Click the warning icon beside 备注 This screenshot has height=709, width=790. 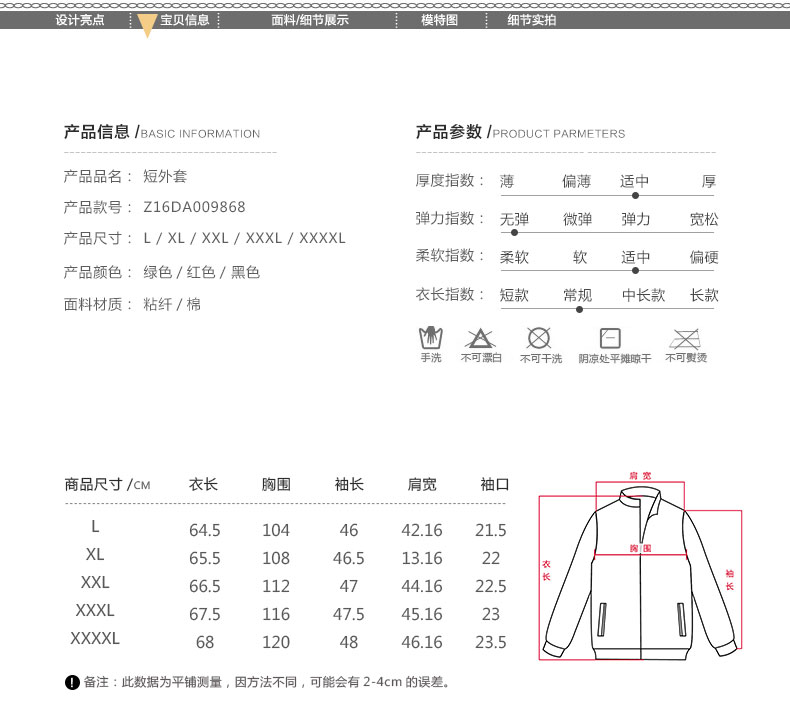(72, 682)
